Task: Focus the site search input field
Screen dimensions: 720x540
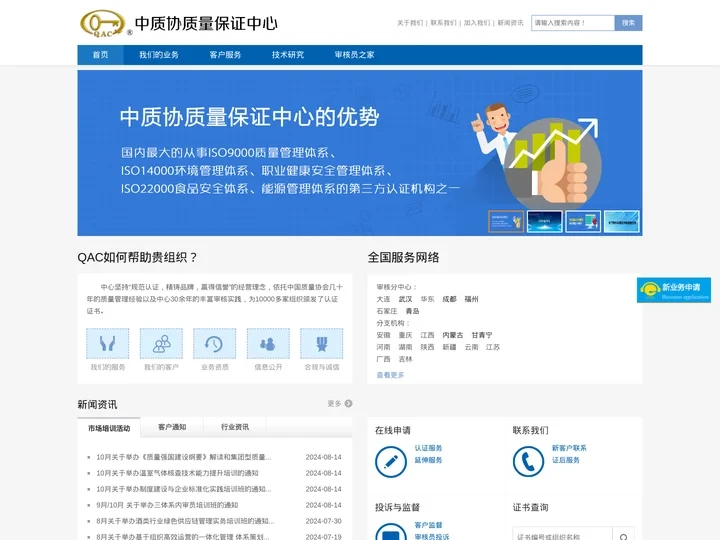Action: [x=573, y=23]
